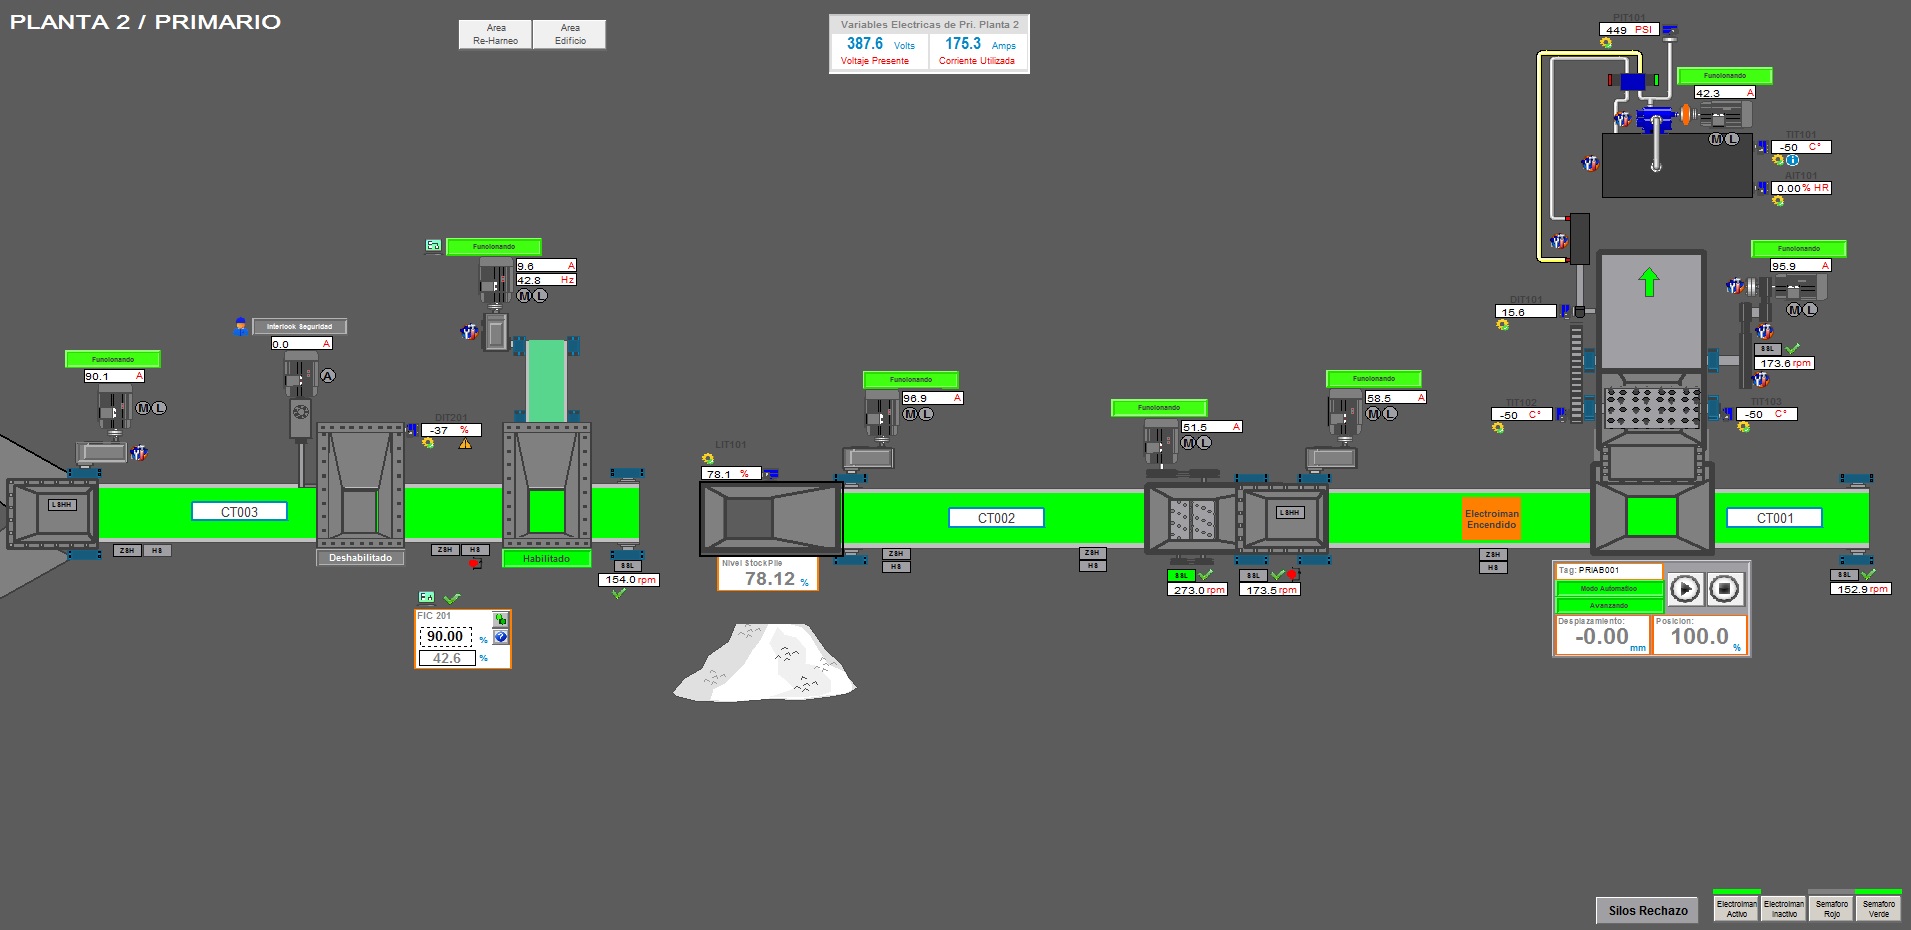This screenshot has height=930, width=1911.
Task: Toggle the Electroiman Encendido indicator on the belt
Action: (1491, 519)
